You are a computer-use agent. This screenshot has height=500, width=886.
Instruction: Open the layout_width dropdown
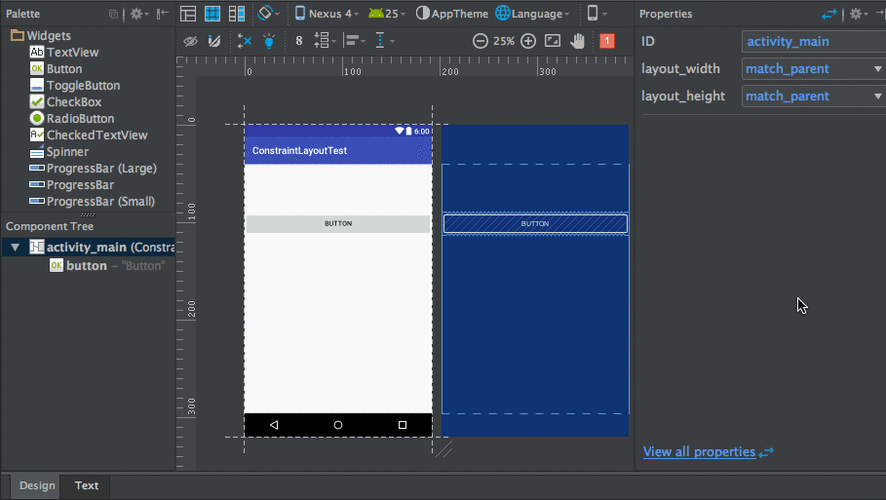point(813,69)
